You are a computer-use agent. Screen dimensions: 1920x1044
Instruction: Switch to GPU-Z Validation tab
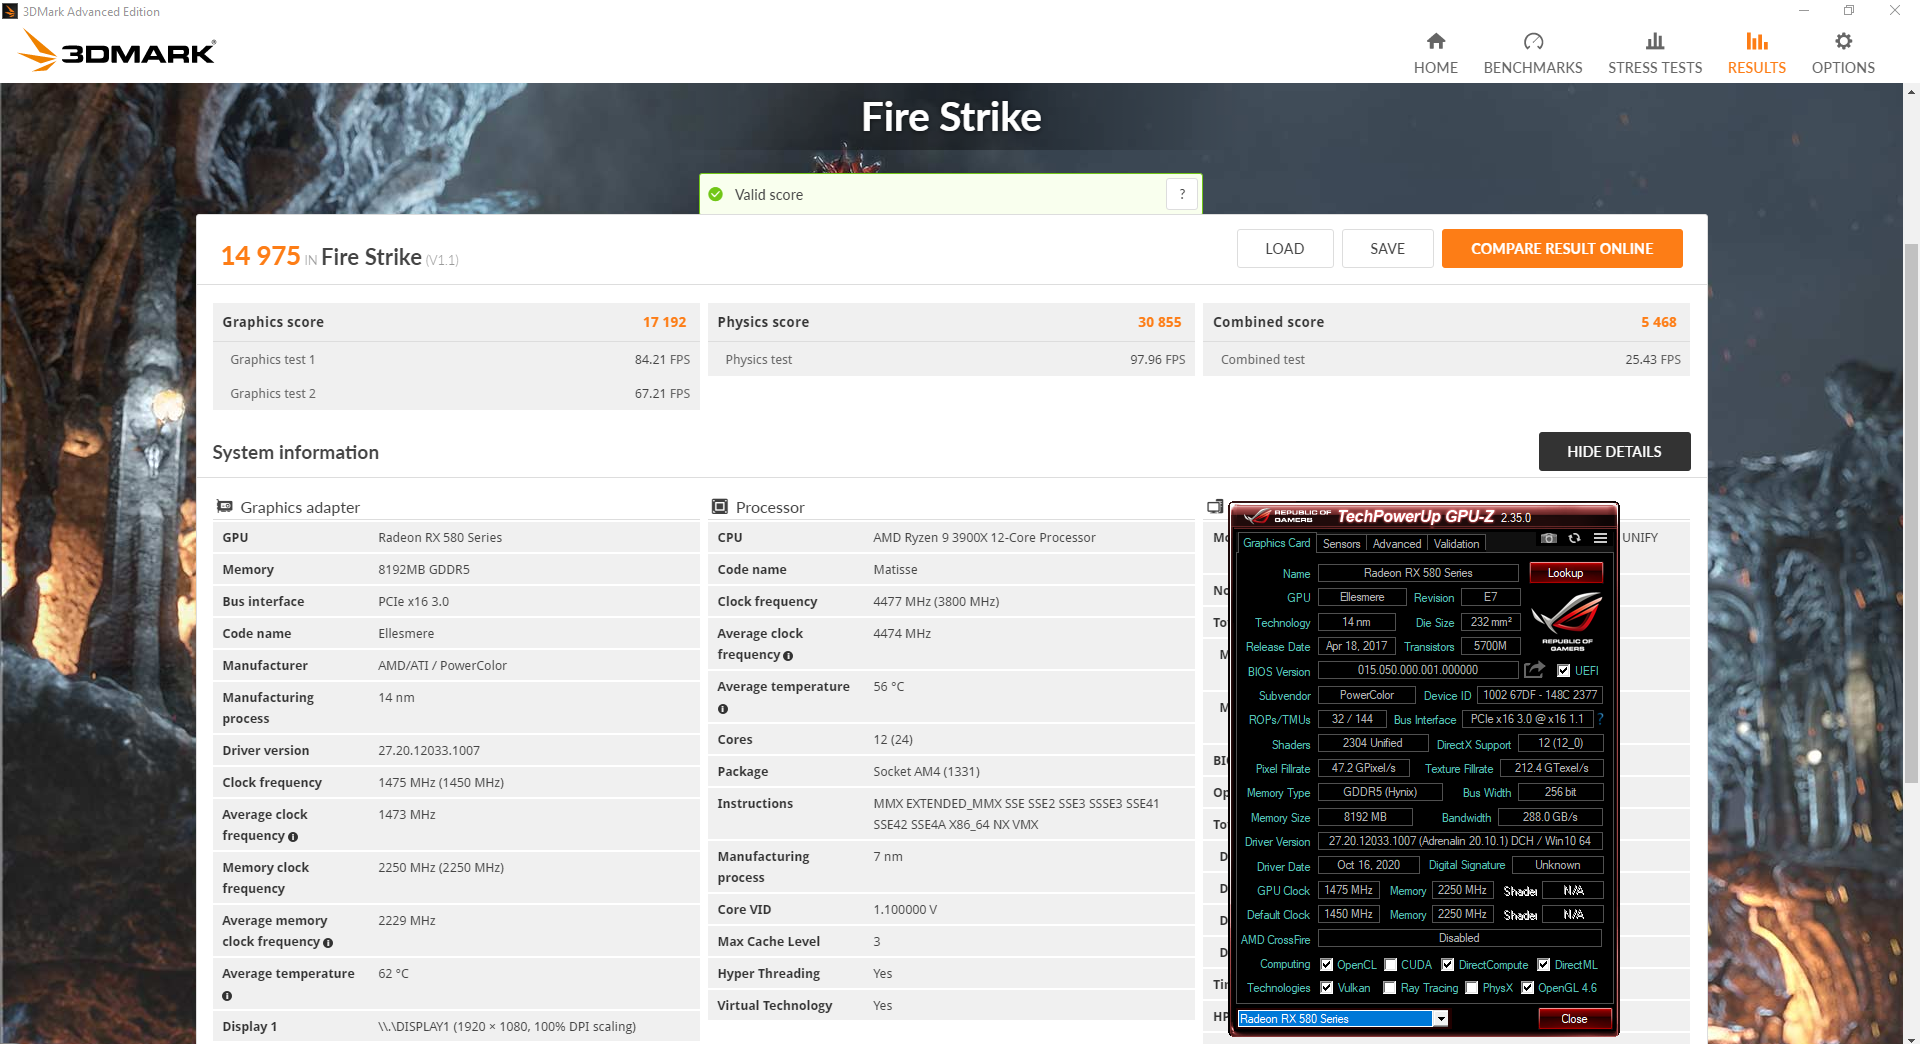point(1456,544)
